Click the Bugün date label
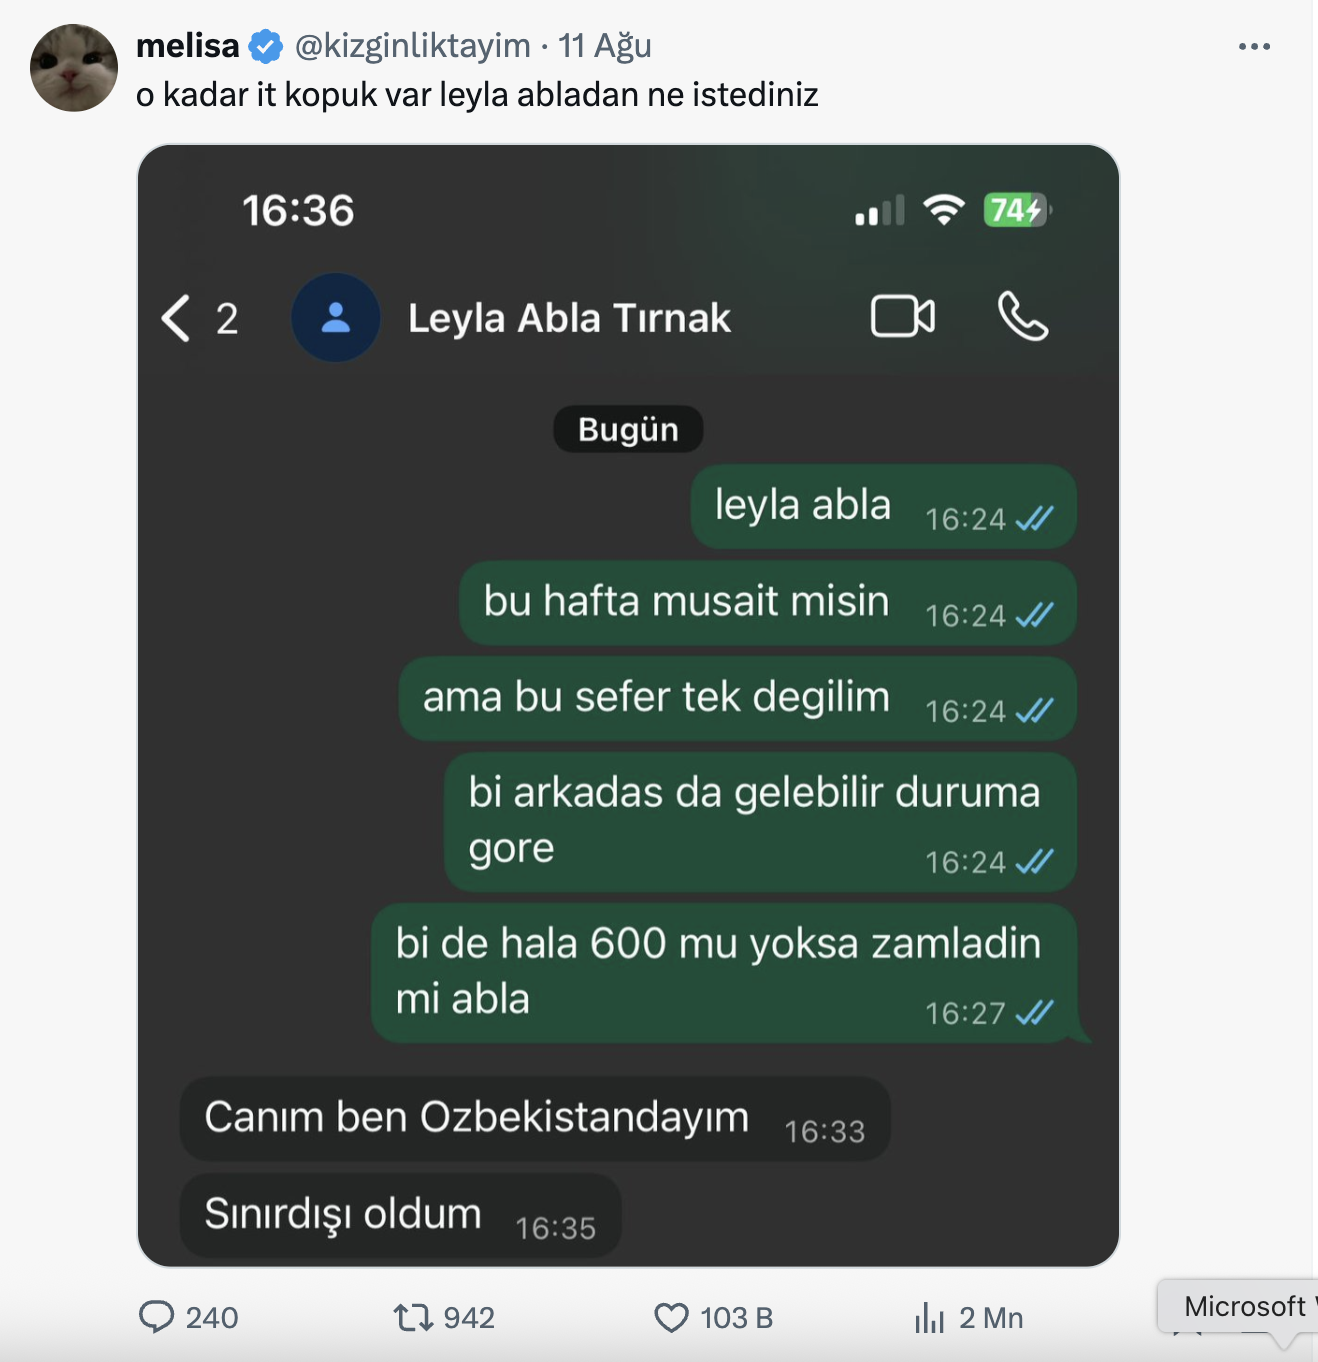1318x1362 pixels. point(628,429)
